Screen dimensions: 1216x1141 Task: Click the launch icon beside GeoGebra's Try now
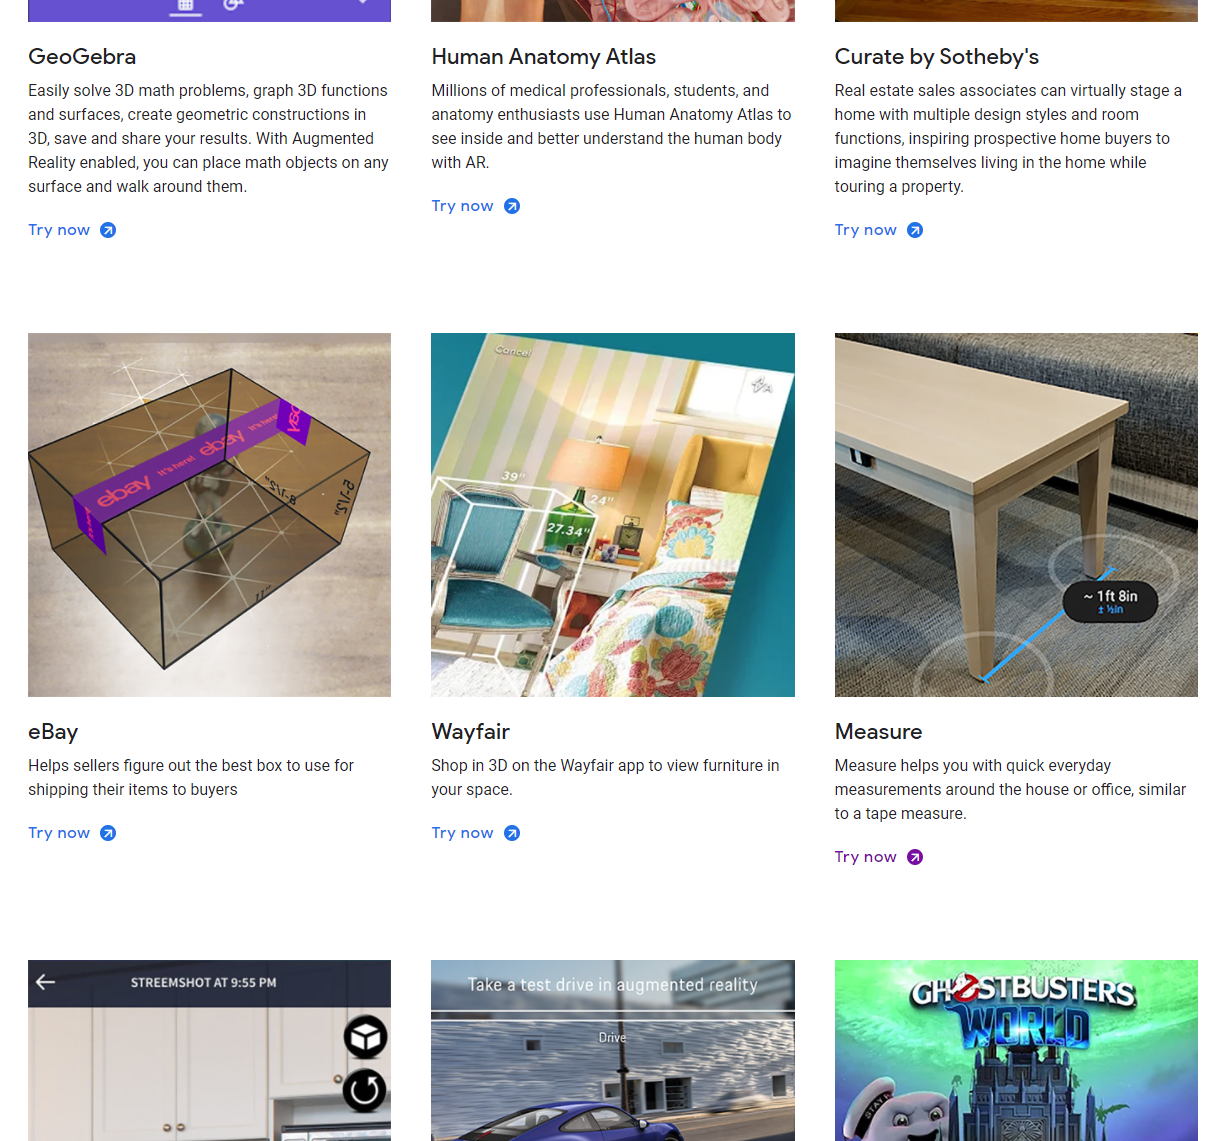[110, 230]
